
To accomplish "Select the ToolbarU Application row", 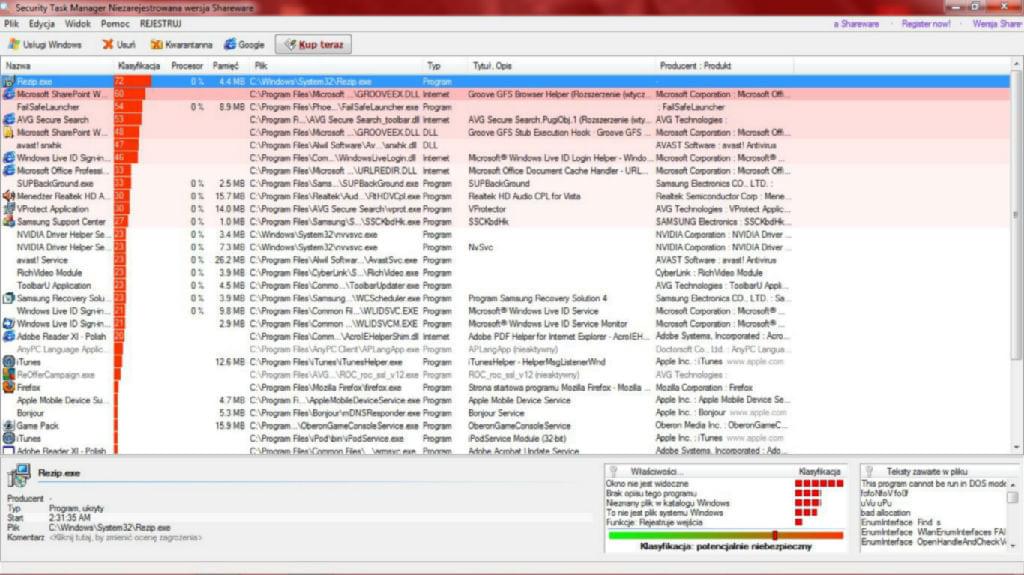I will [x=506, y=286].
